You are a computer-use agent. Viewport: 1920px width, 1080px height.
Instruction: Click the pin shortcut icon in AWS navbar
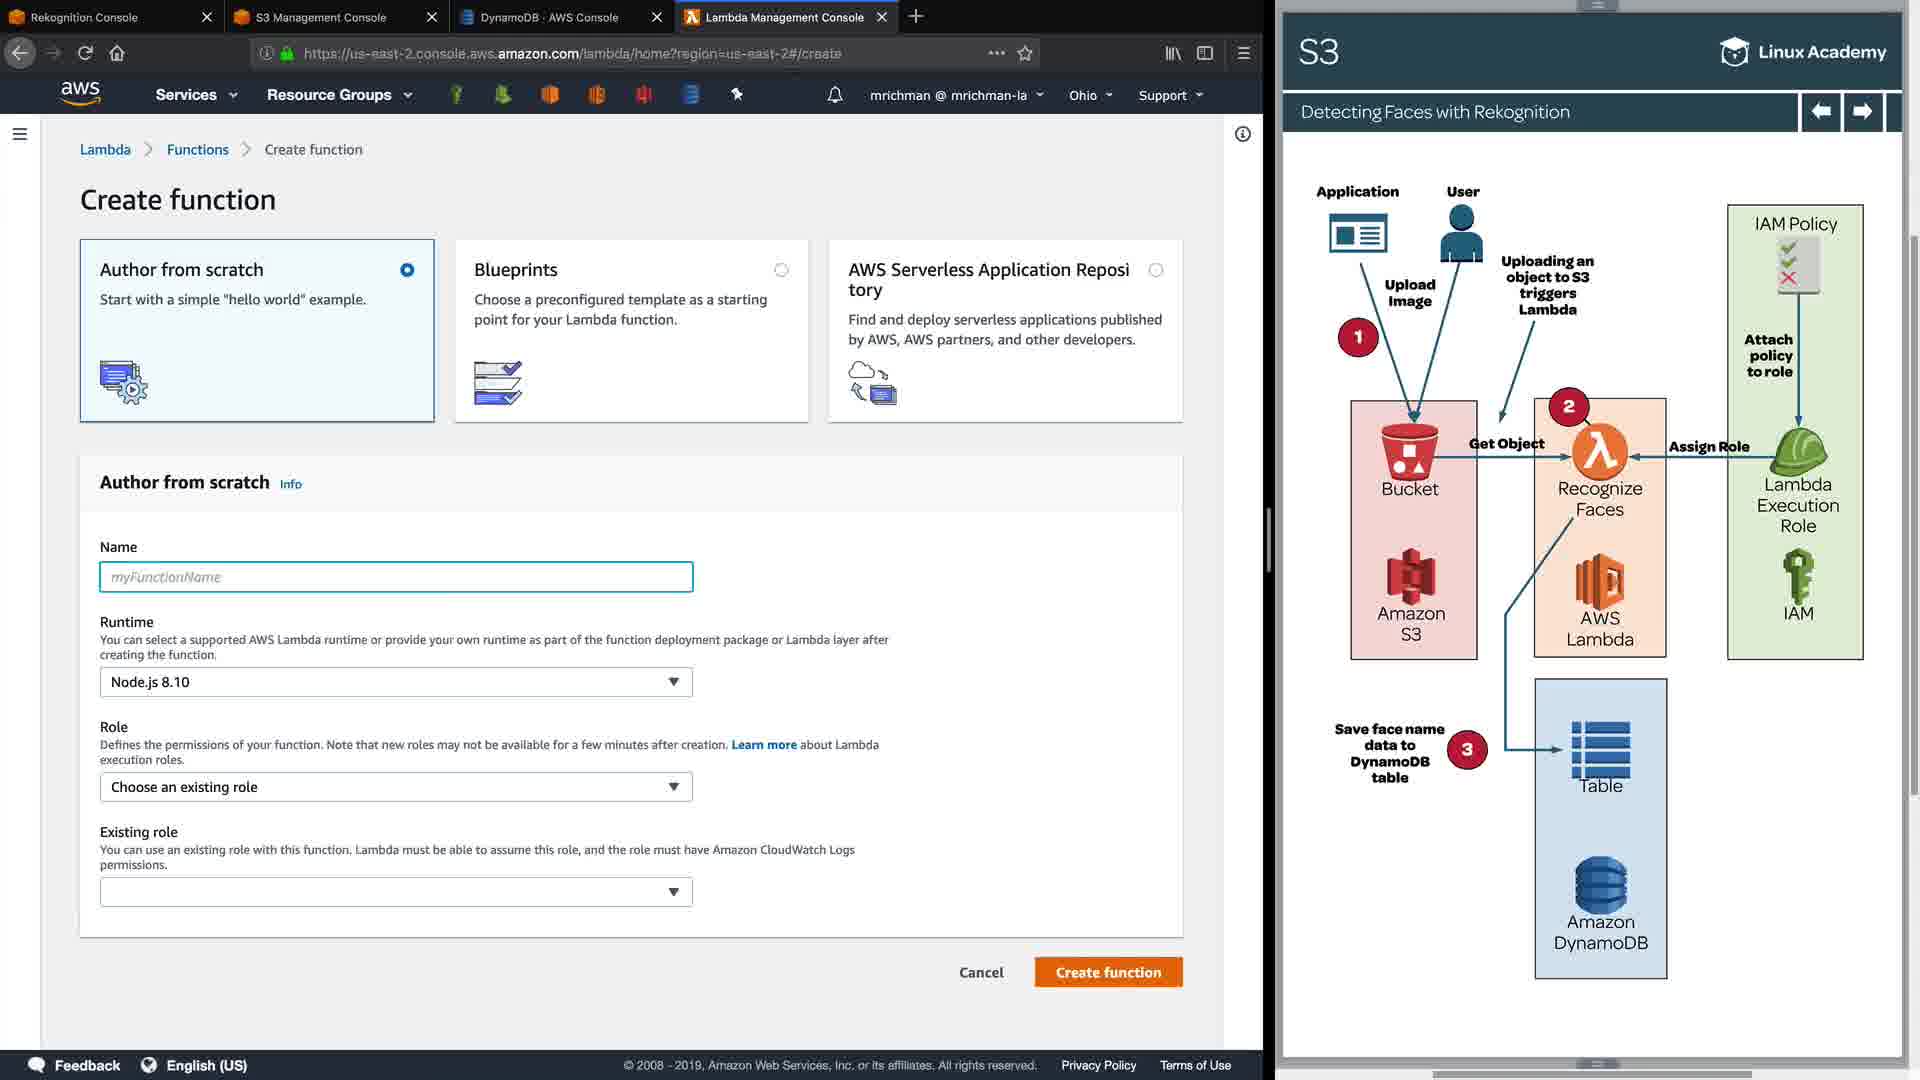(737, 94)
